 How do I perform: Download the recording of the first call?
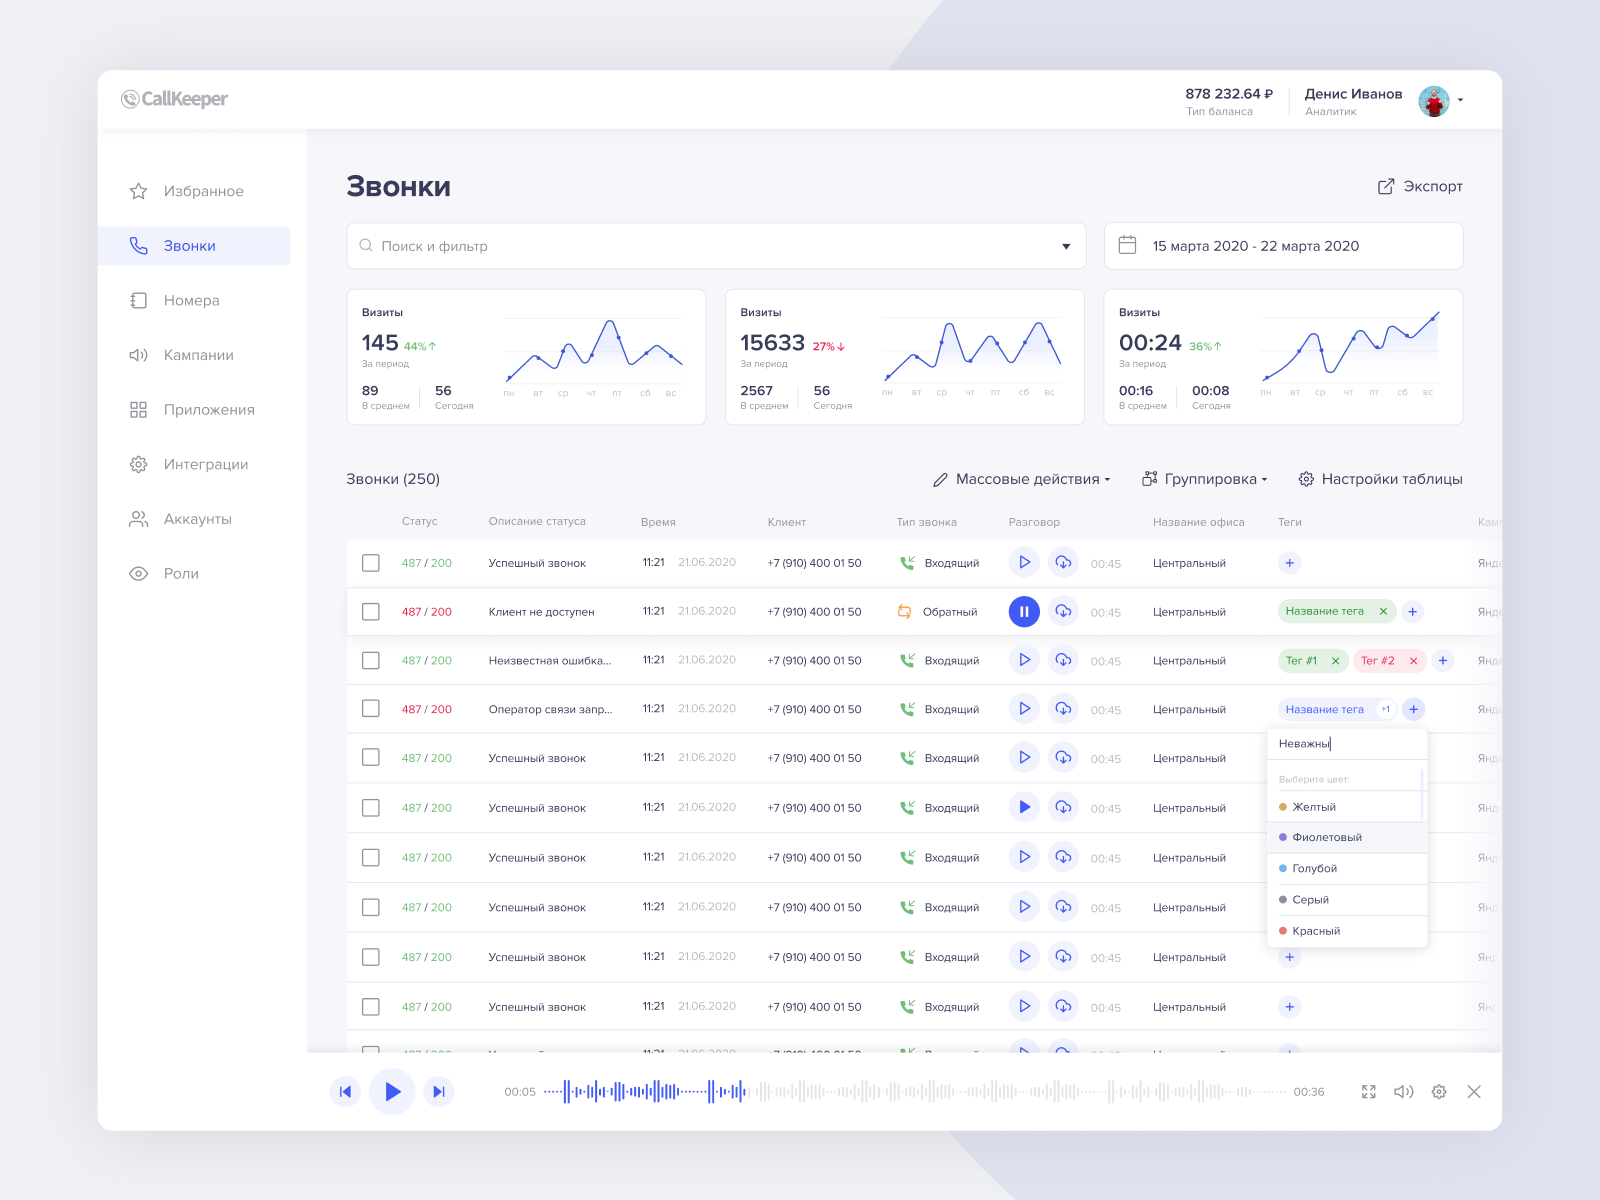1063,562
